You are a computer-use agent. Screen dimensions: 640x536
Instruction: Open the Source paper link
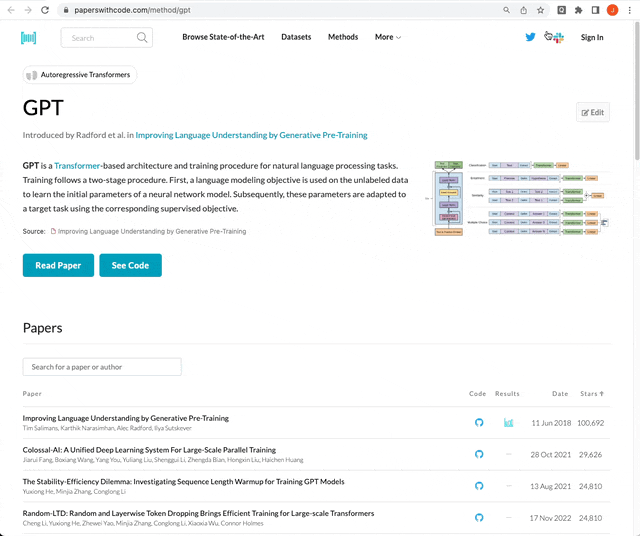coord(152,231)
